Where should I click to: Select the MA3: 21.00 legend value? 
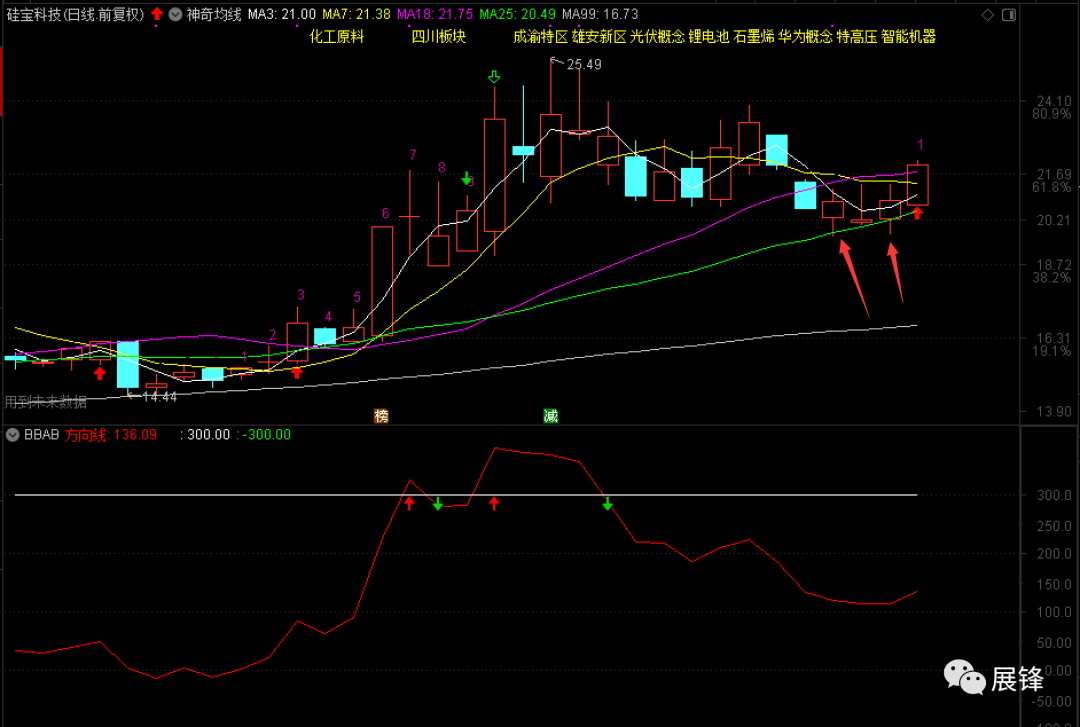coord(282,14)
